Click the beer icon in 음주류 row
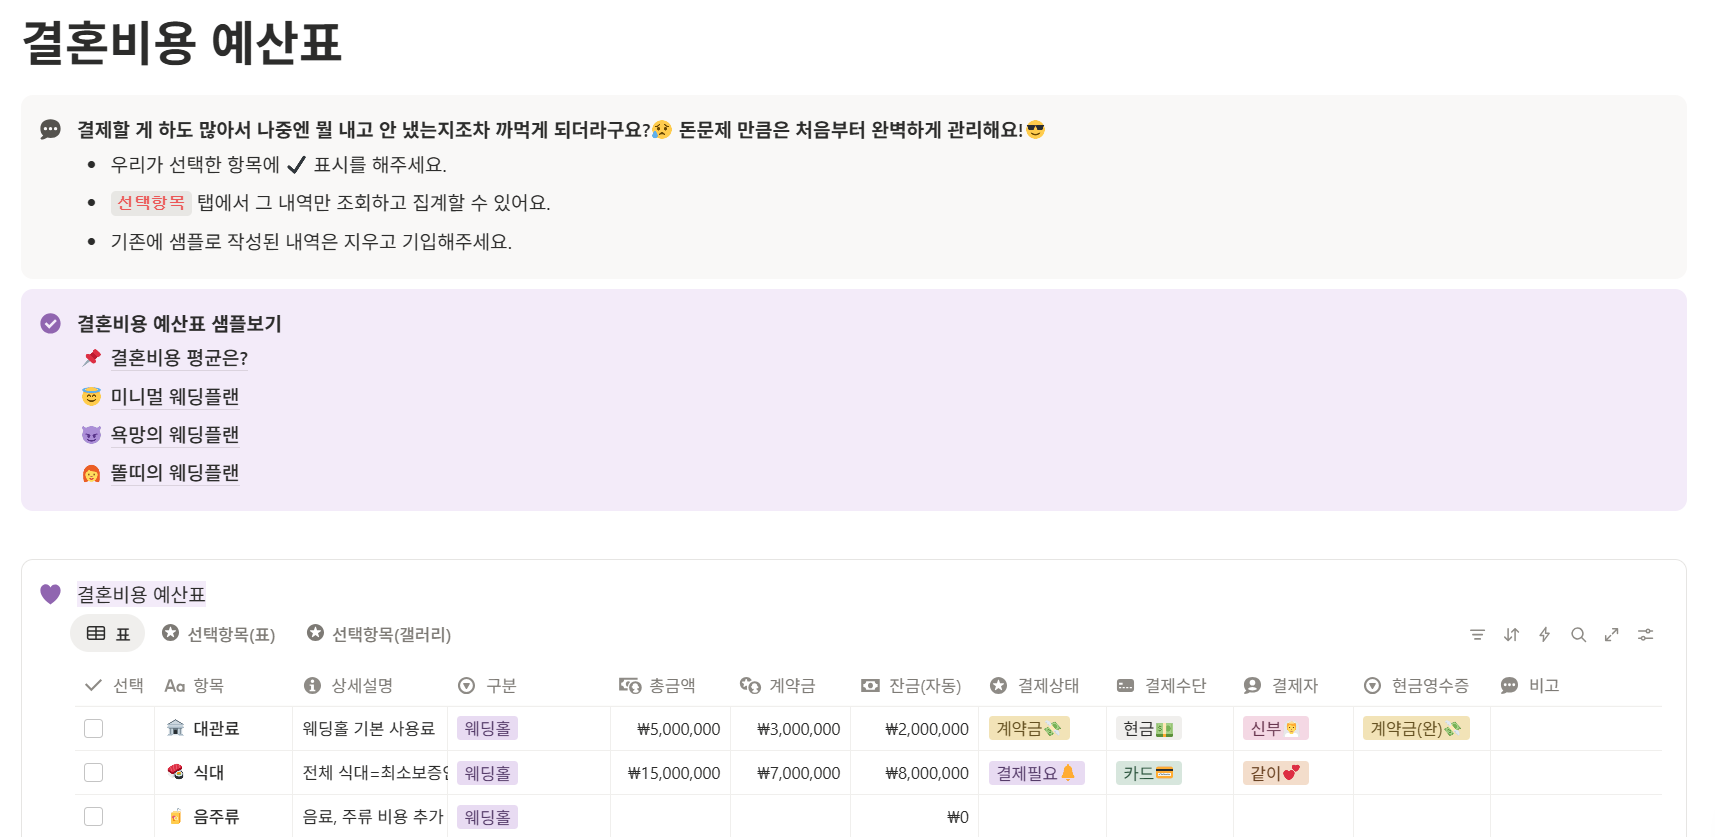 [x=176, y=816]
